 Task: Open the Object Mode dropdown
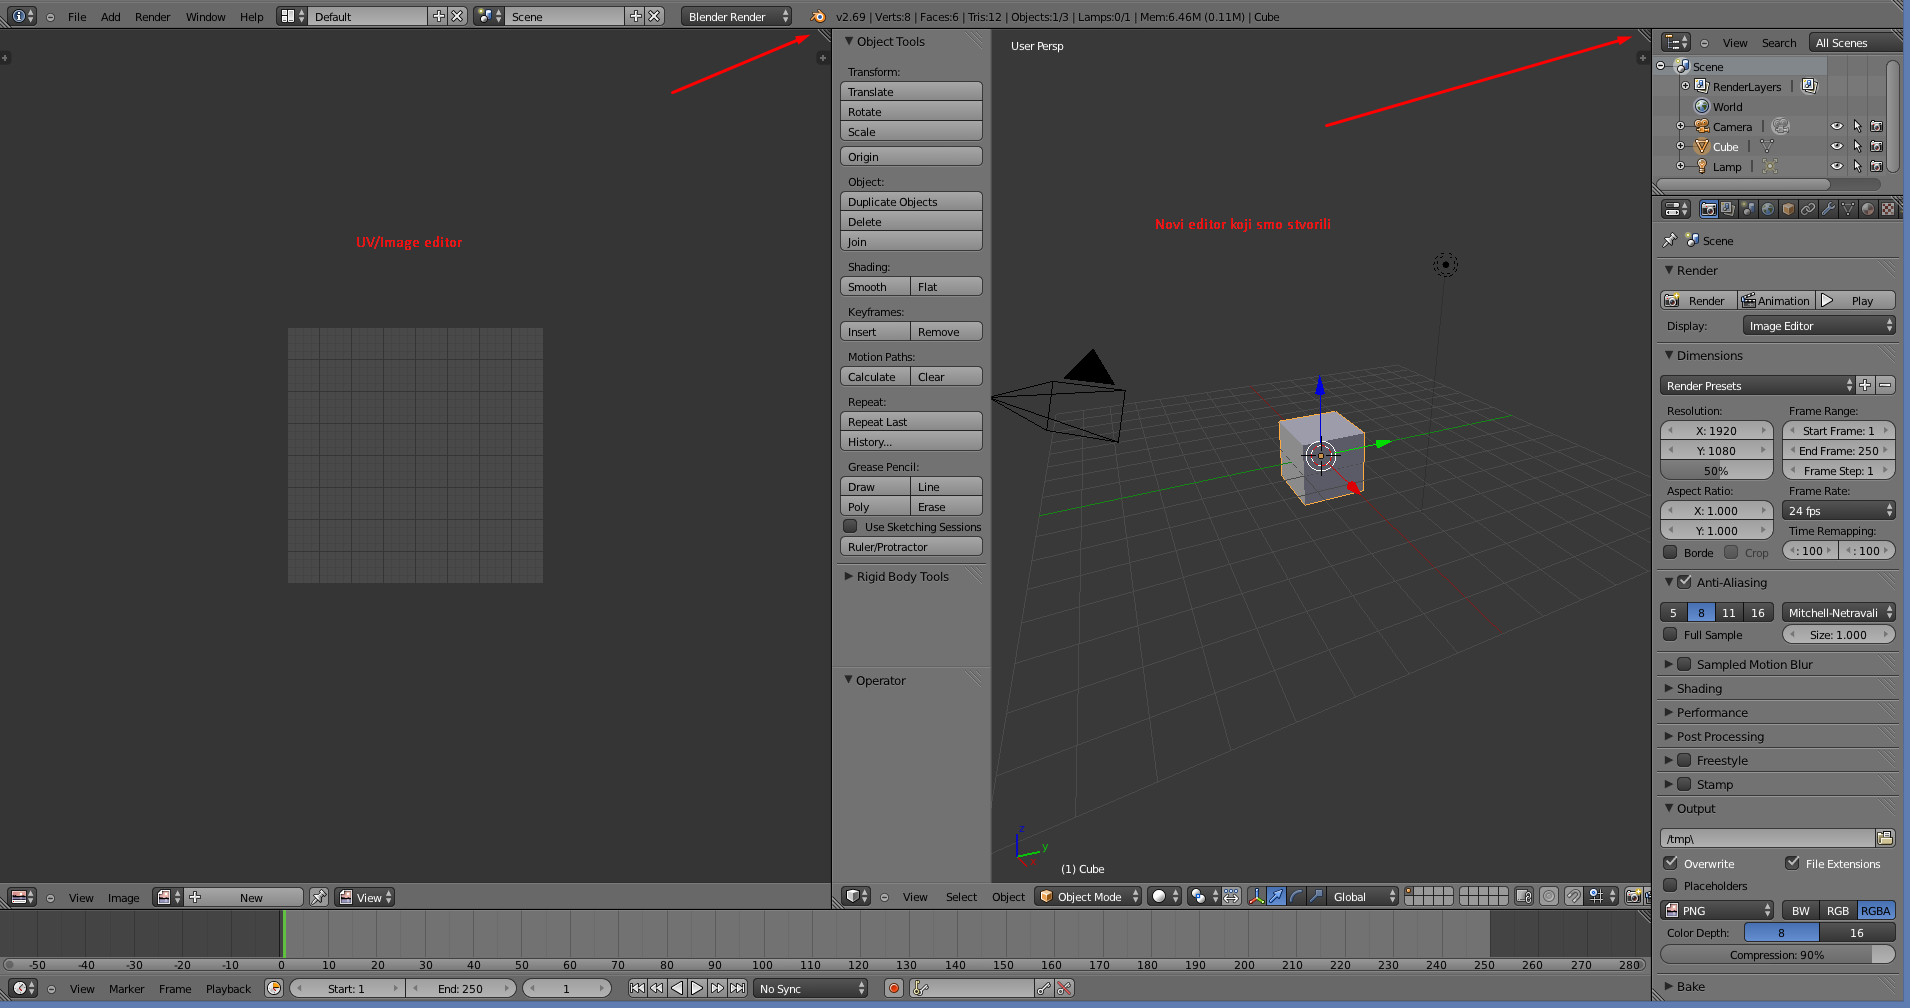coord(1088,896)
